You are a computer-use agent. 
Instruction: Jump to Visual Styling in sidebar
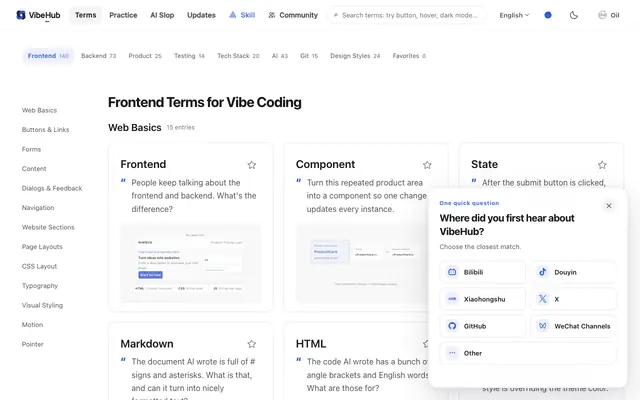pyautogui.click(x=42, y=305)
